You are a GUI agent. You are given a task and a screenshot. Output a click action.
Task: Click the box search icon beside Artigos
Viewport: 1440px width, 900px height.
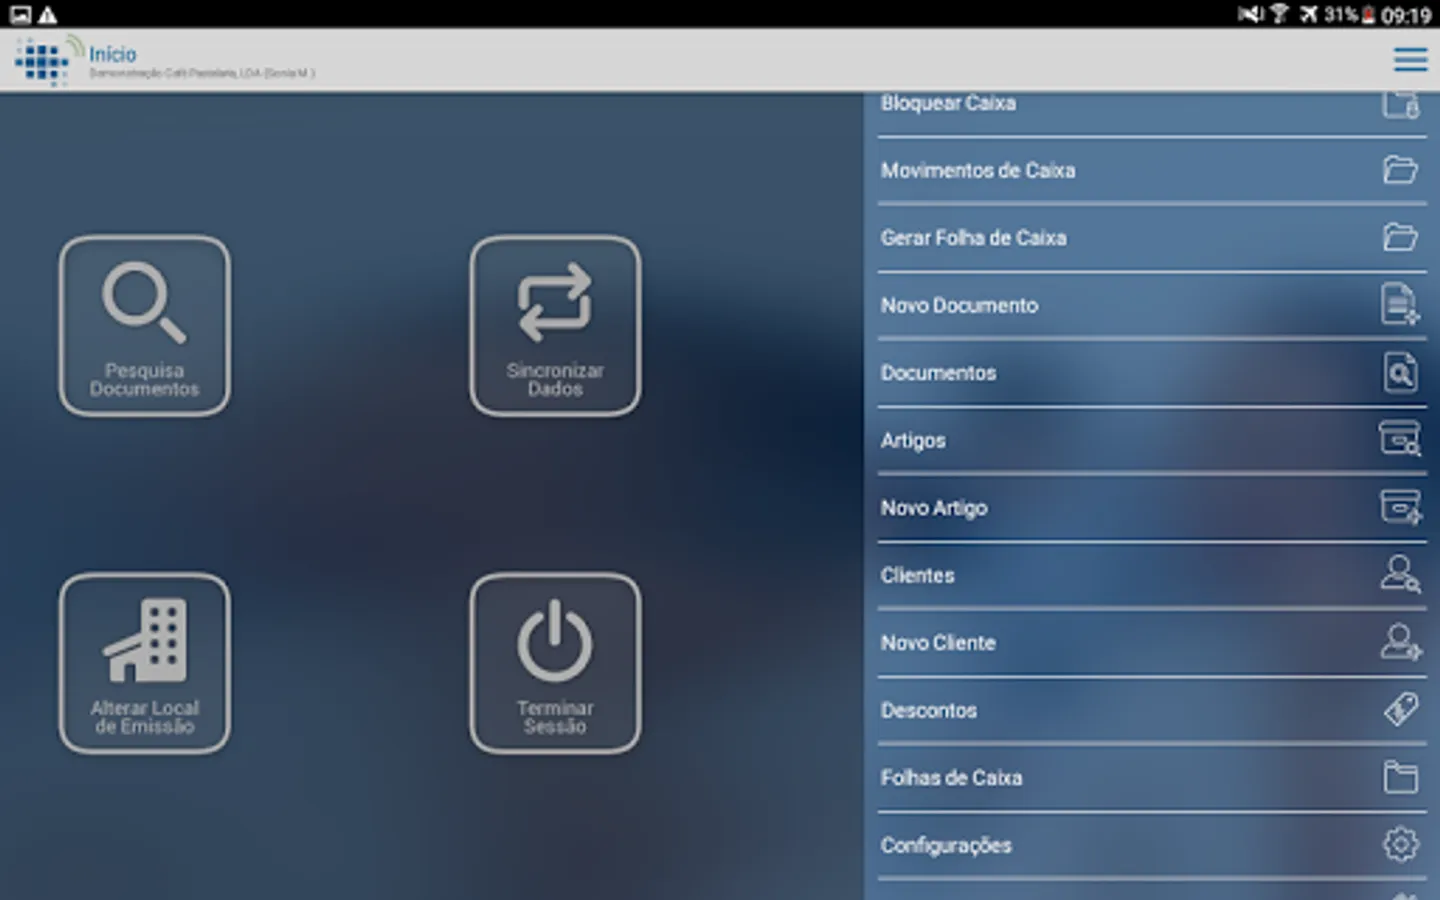(1400, 438)
